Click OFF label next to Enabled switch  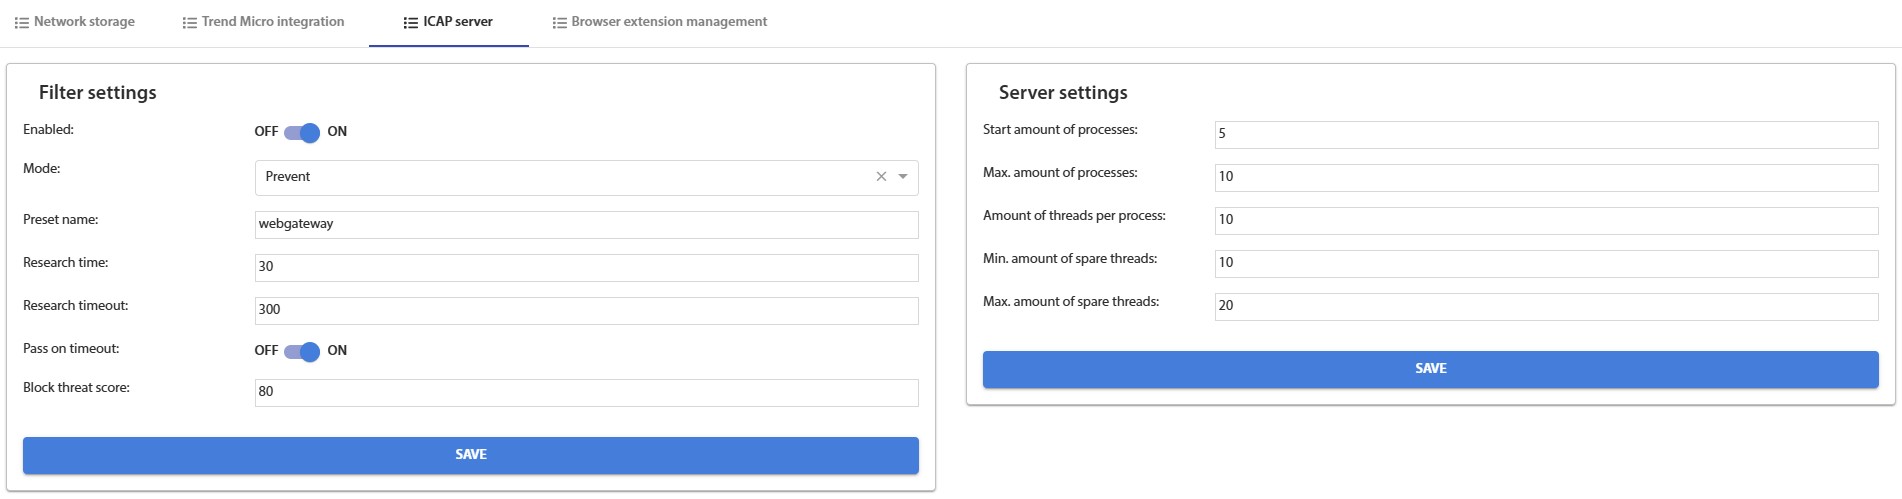tap(266, 132)
